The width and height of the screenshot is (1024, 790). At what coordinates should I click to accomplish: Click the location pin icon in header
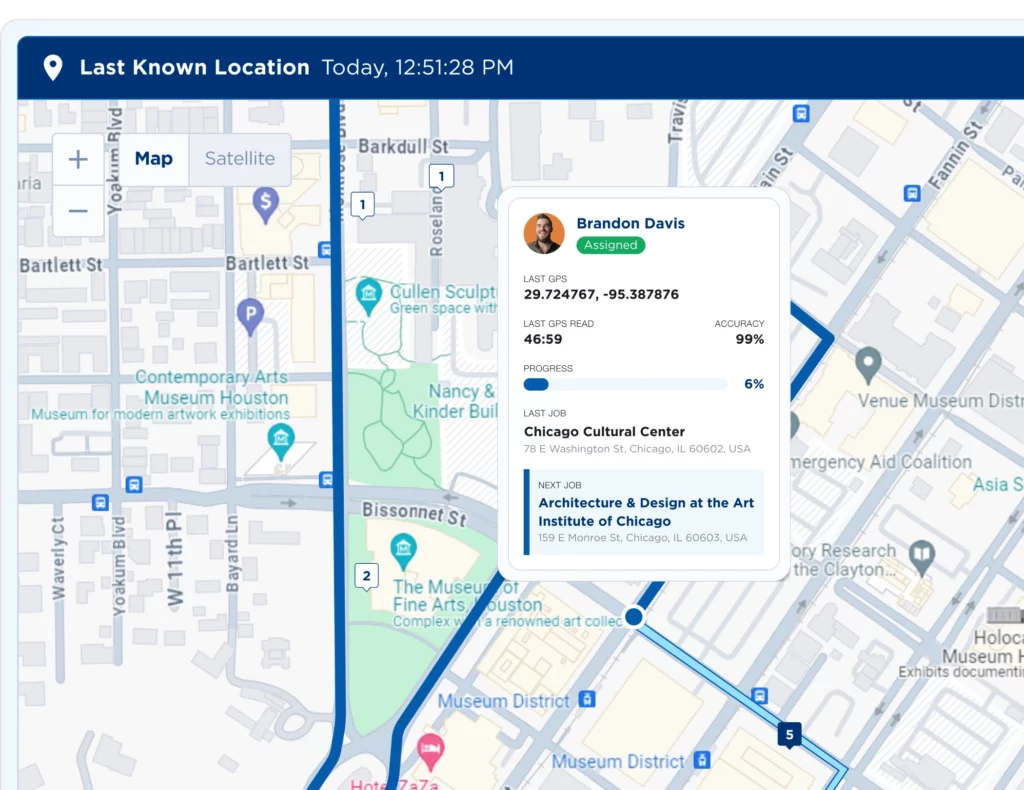tap(53, 68)
